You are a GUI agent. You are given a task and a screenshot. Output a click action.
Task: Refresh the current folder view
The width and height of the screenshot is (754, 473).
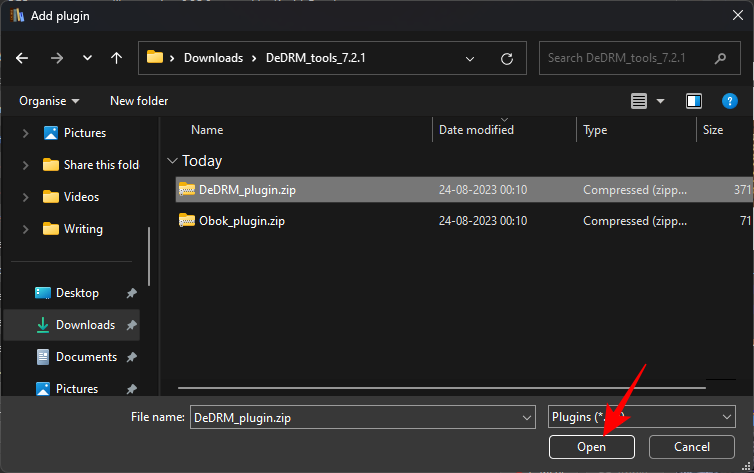tap(507, 58)
